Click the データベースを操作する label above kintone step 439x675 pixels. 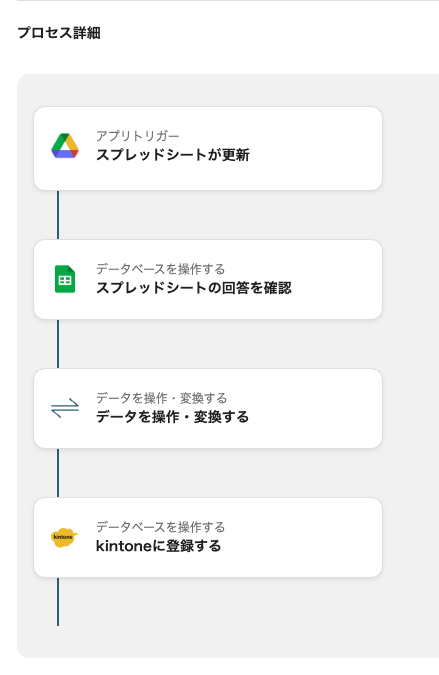[160, 527]
